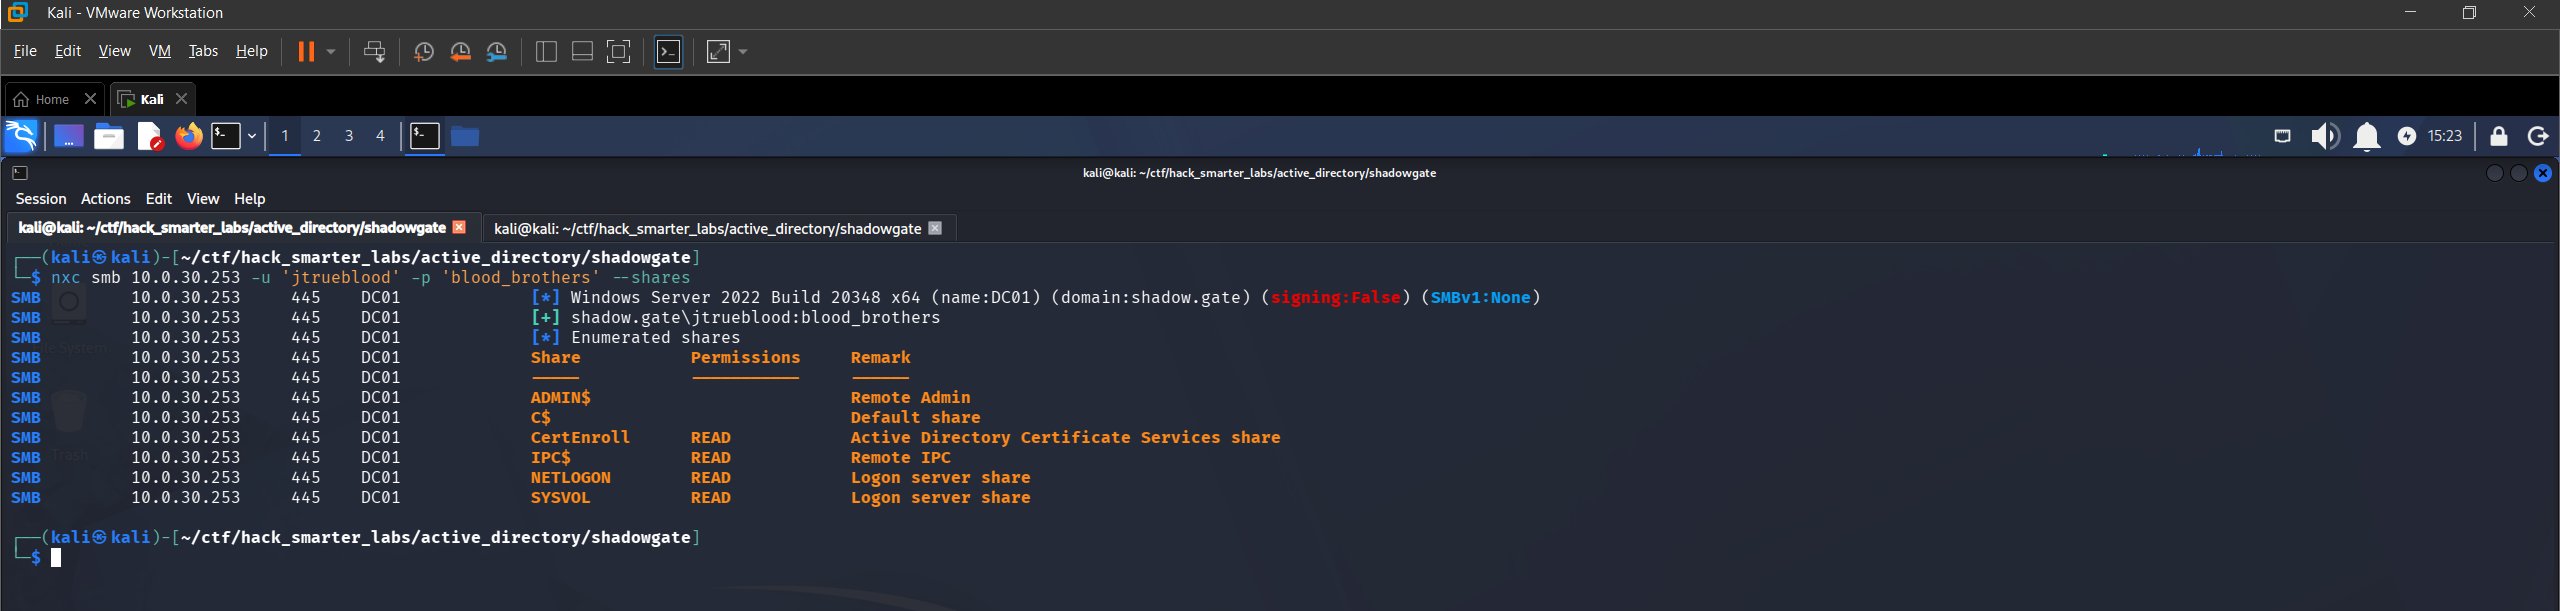The image size is (2560, 611).
Task: Open the VMware Help menu
Action: (251, 51)
